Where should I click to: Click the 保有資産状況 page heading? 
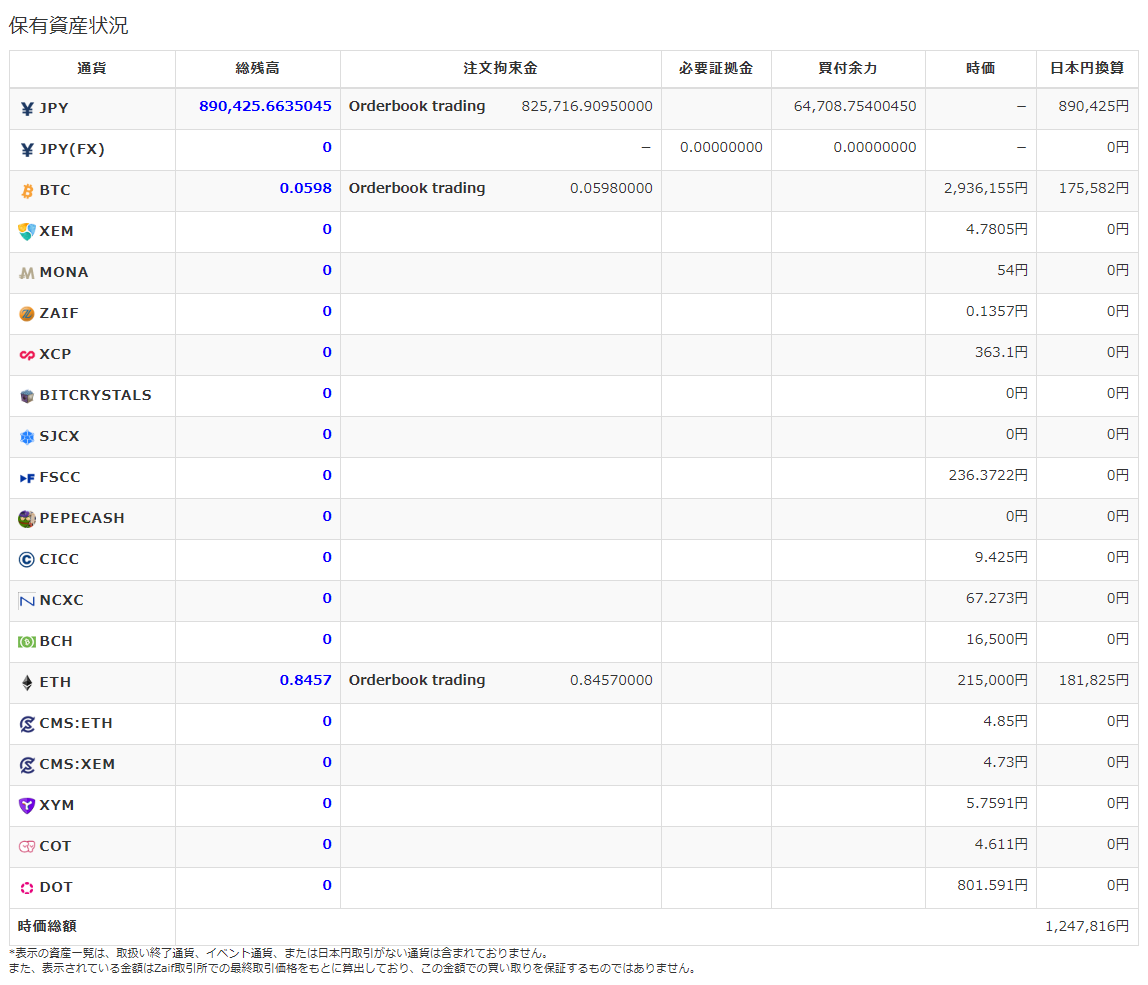click(x=69, y=26)
